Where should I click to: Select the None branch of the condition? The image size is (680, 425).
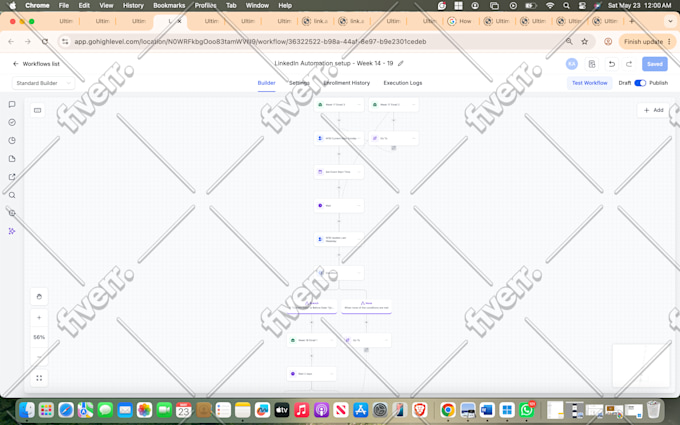366,306
